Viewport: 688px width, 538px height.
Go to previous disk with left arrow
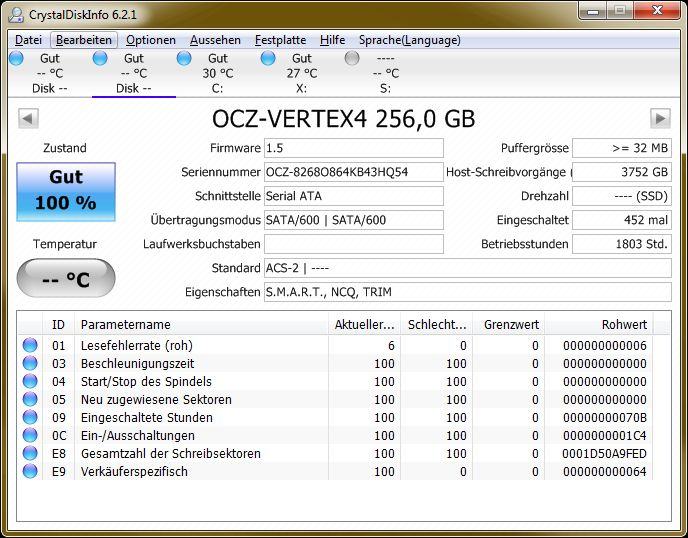pos(29,118)
